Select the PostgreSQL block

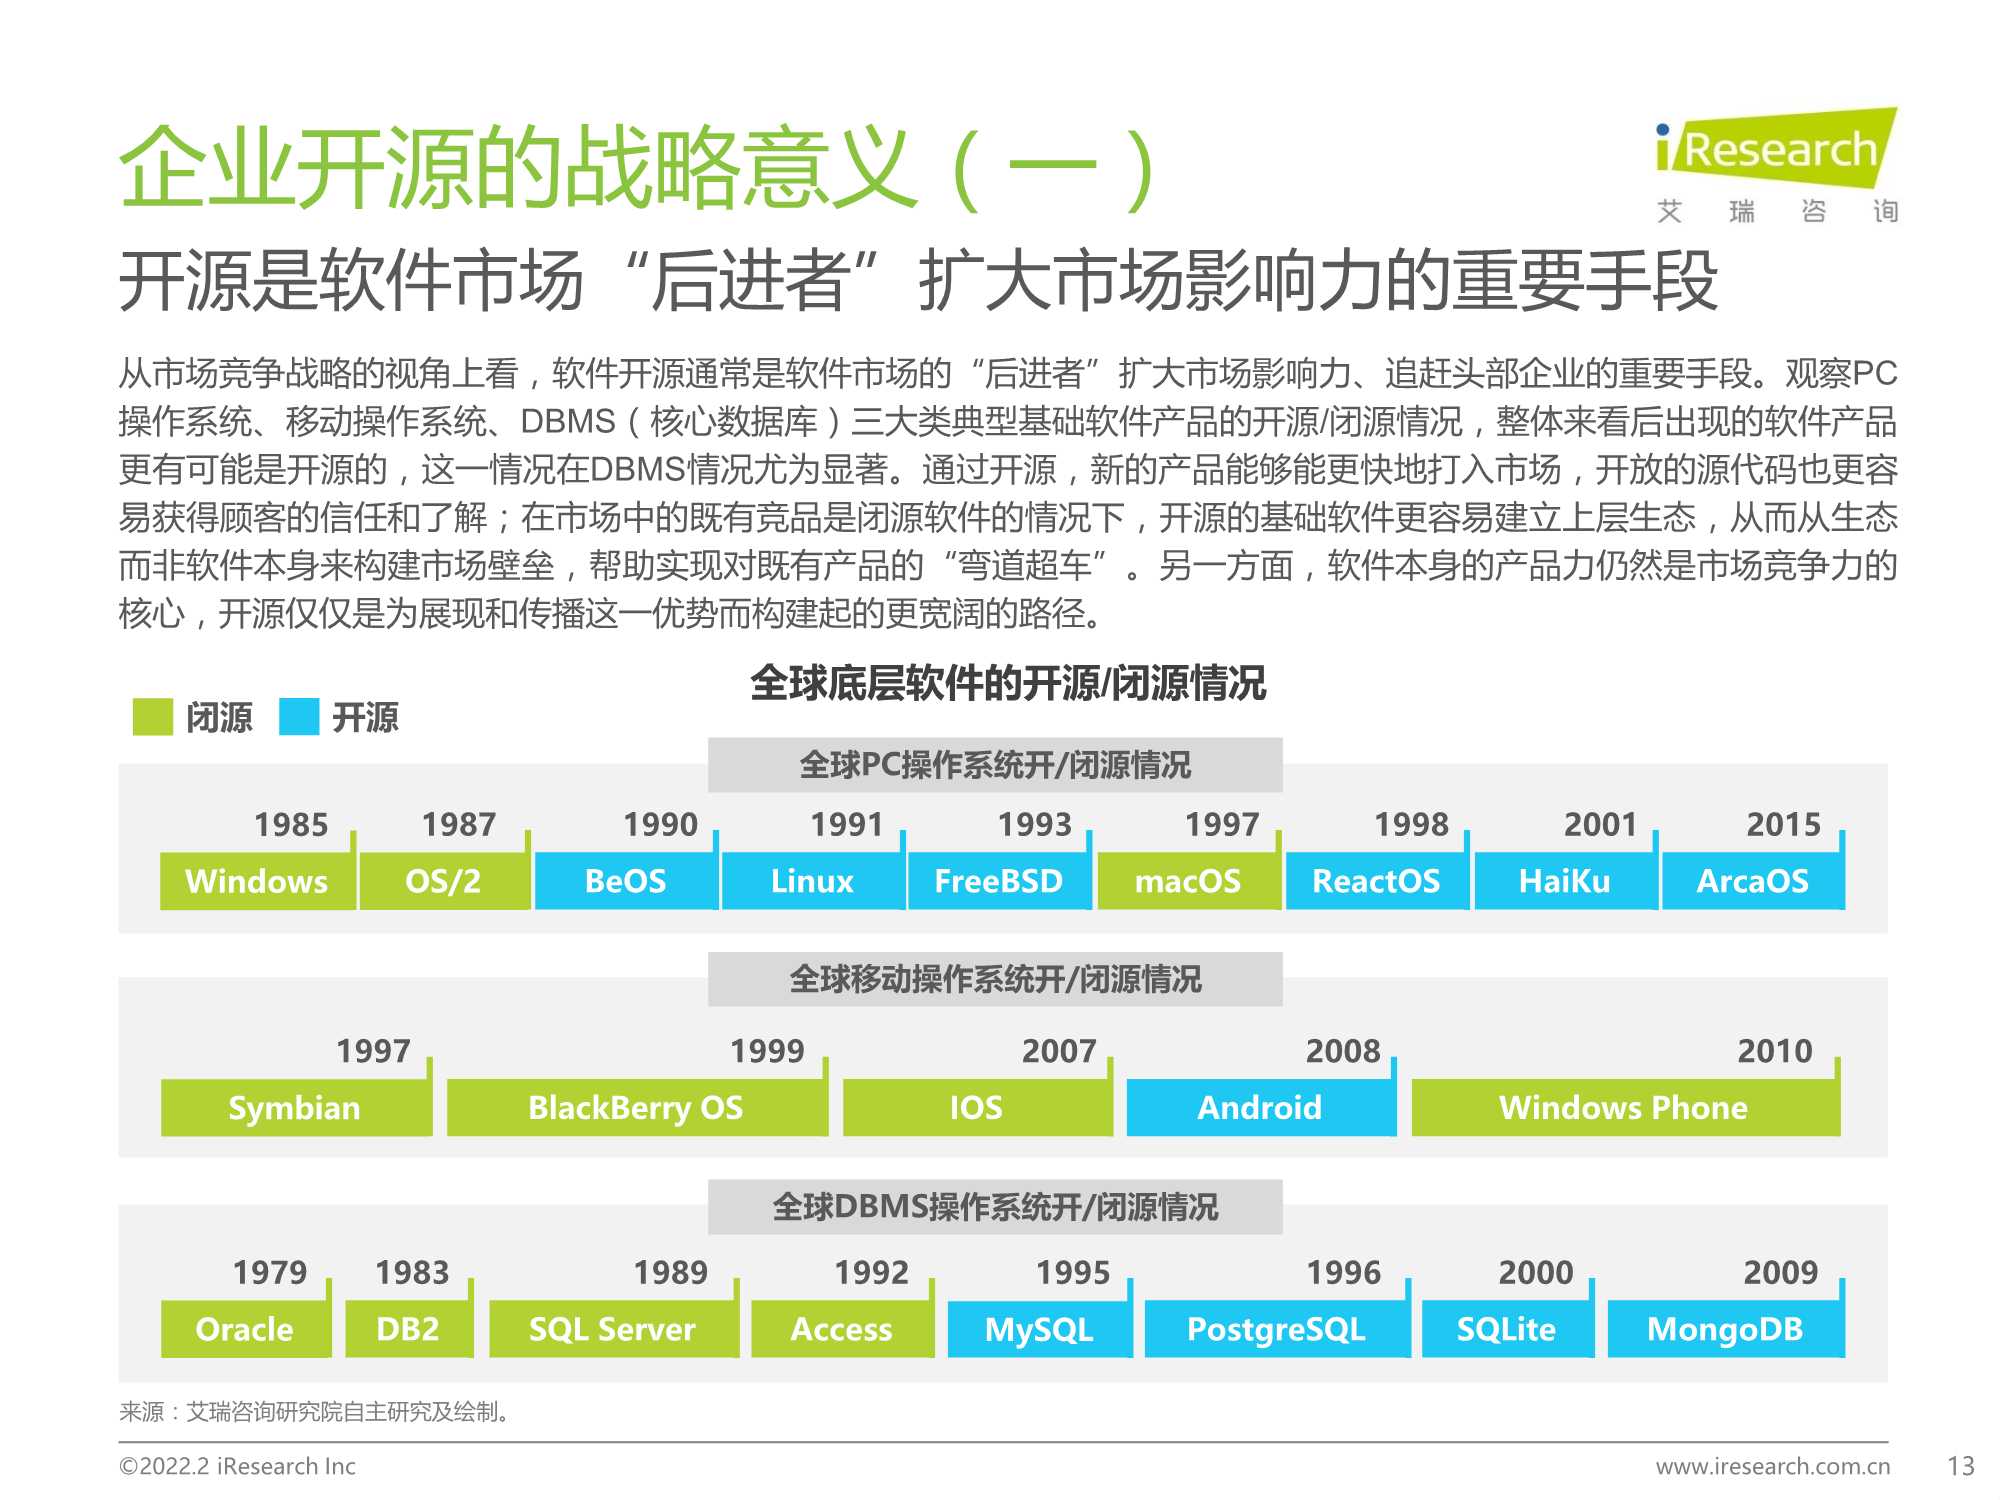1276,1329
